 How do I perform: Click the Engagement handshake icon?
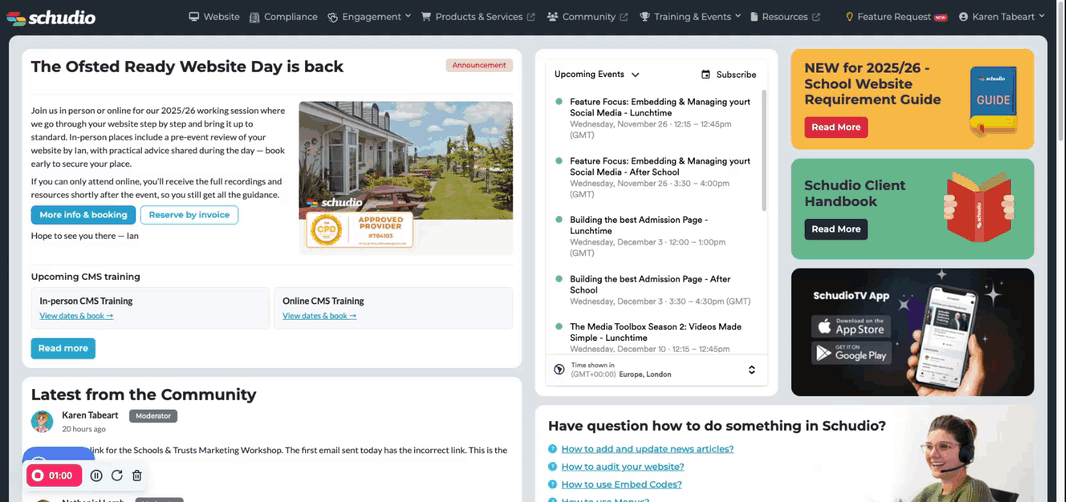pos(332,17)
